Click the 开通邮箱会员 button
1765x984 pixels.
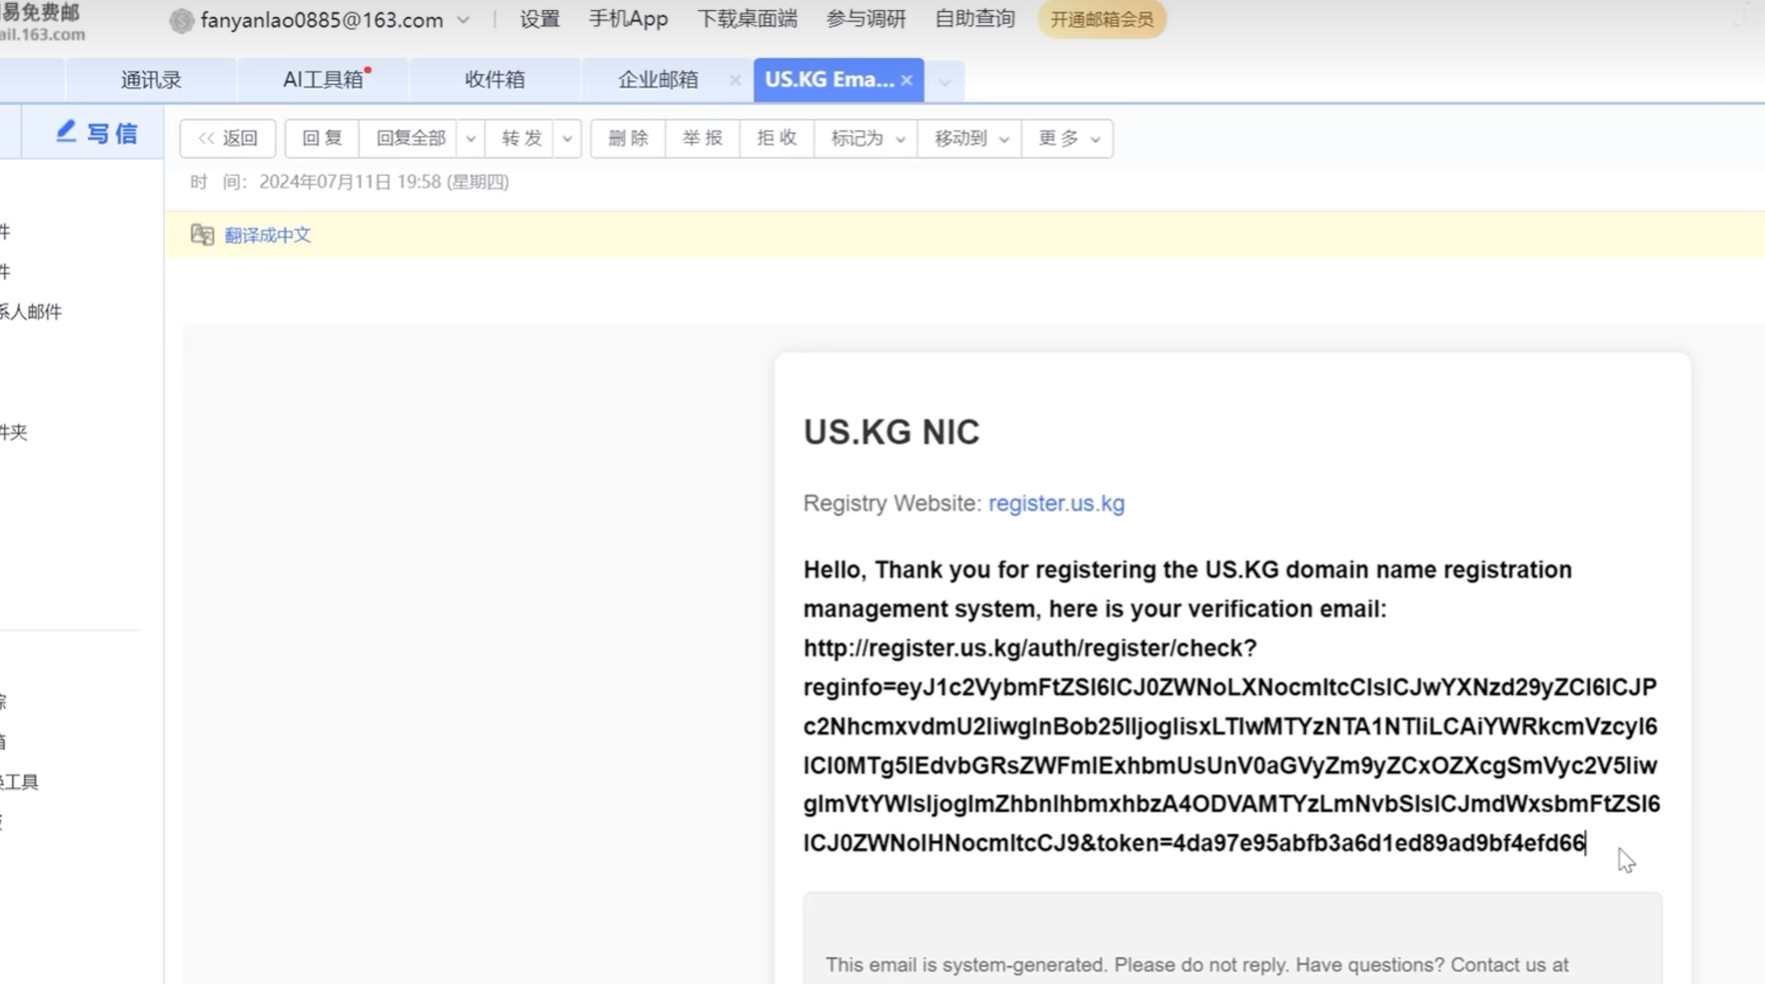tap(1102, 19)
